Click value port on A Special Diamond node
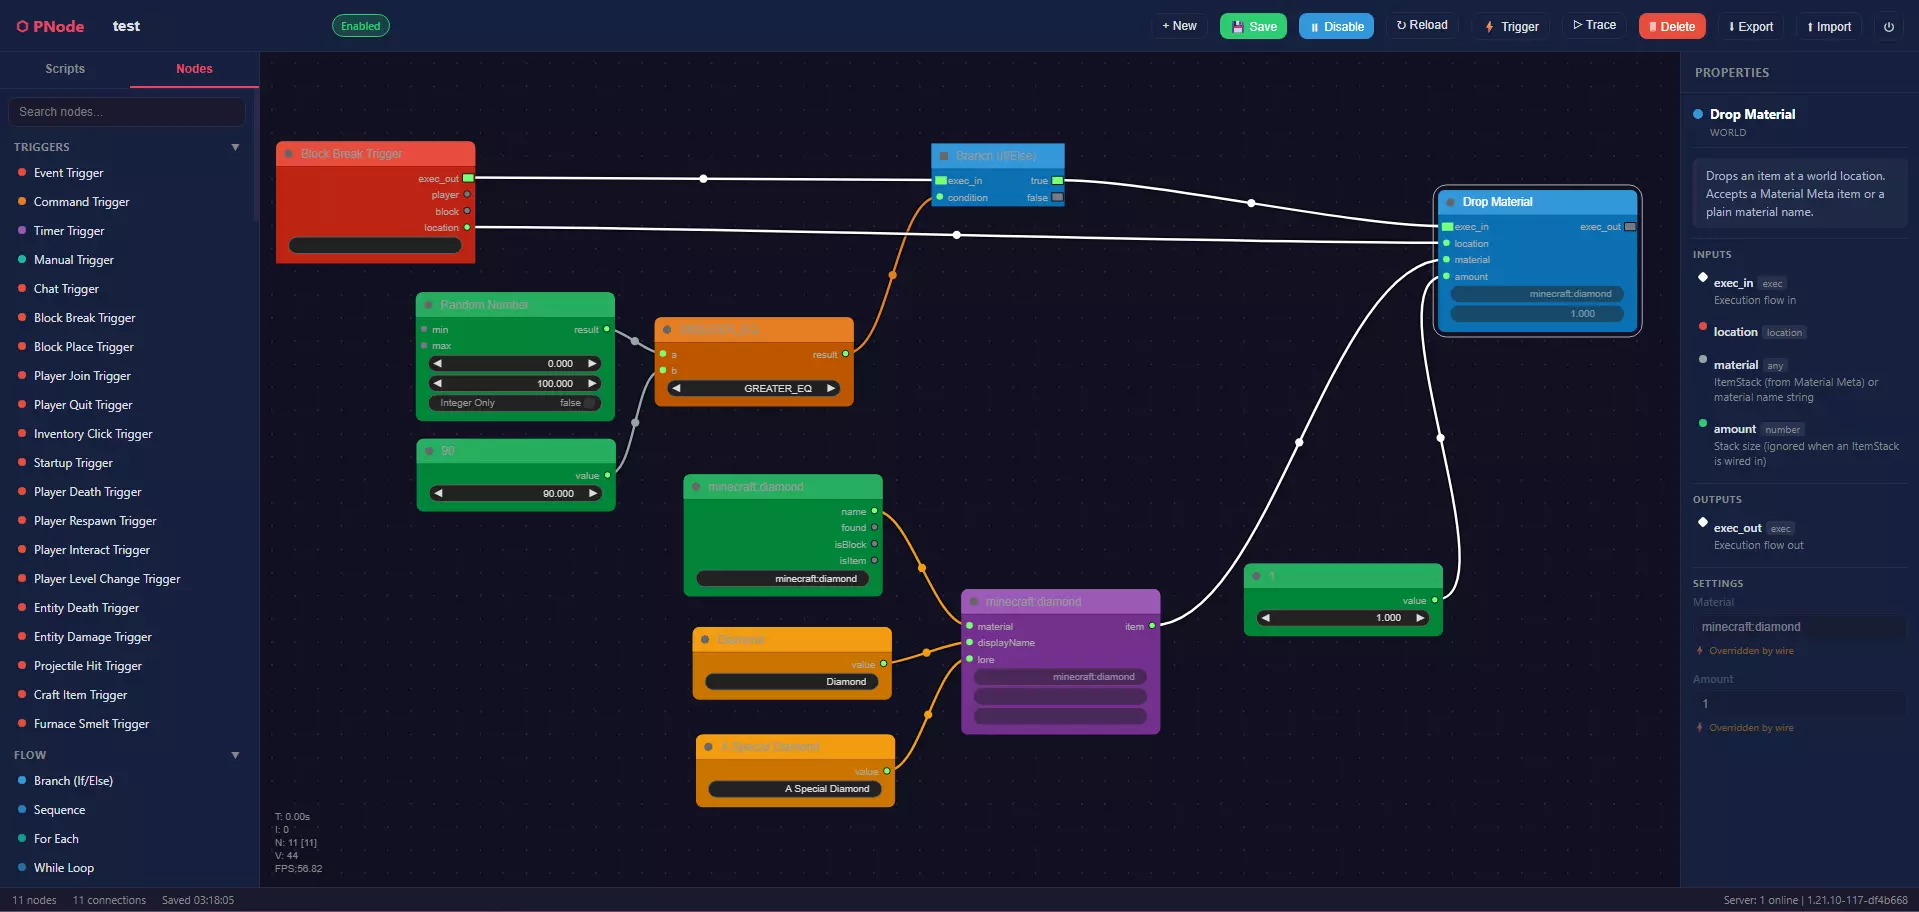Viewport: 1919px width, 912px height. (887, 771)
